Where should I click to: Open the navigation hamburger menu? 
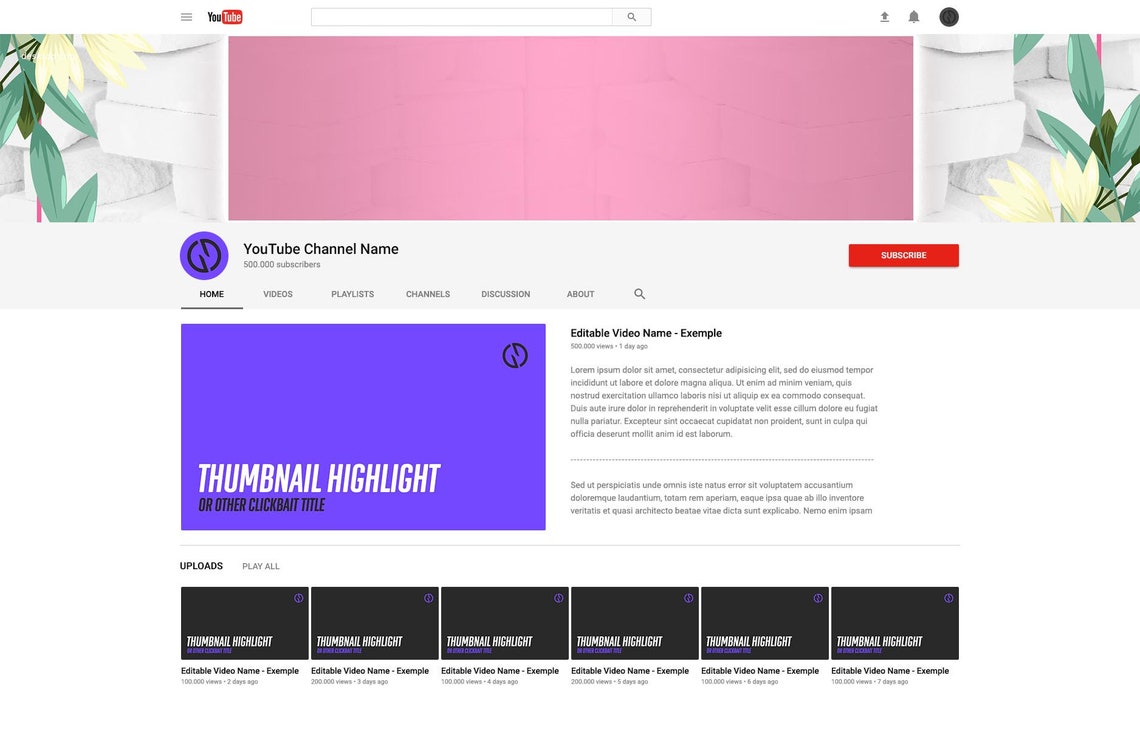(184, 16)
